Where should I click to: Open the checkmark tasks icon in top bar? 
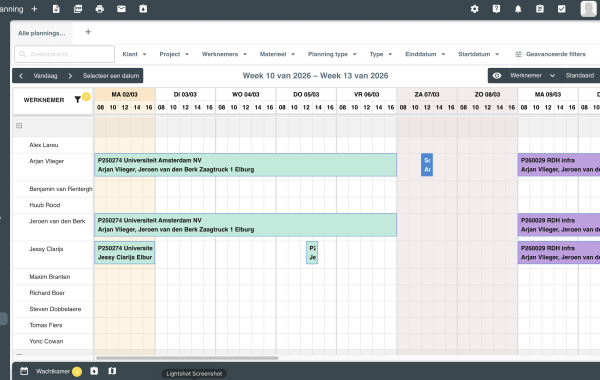pyautogui.click(x=561, y=9)
